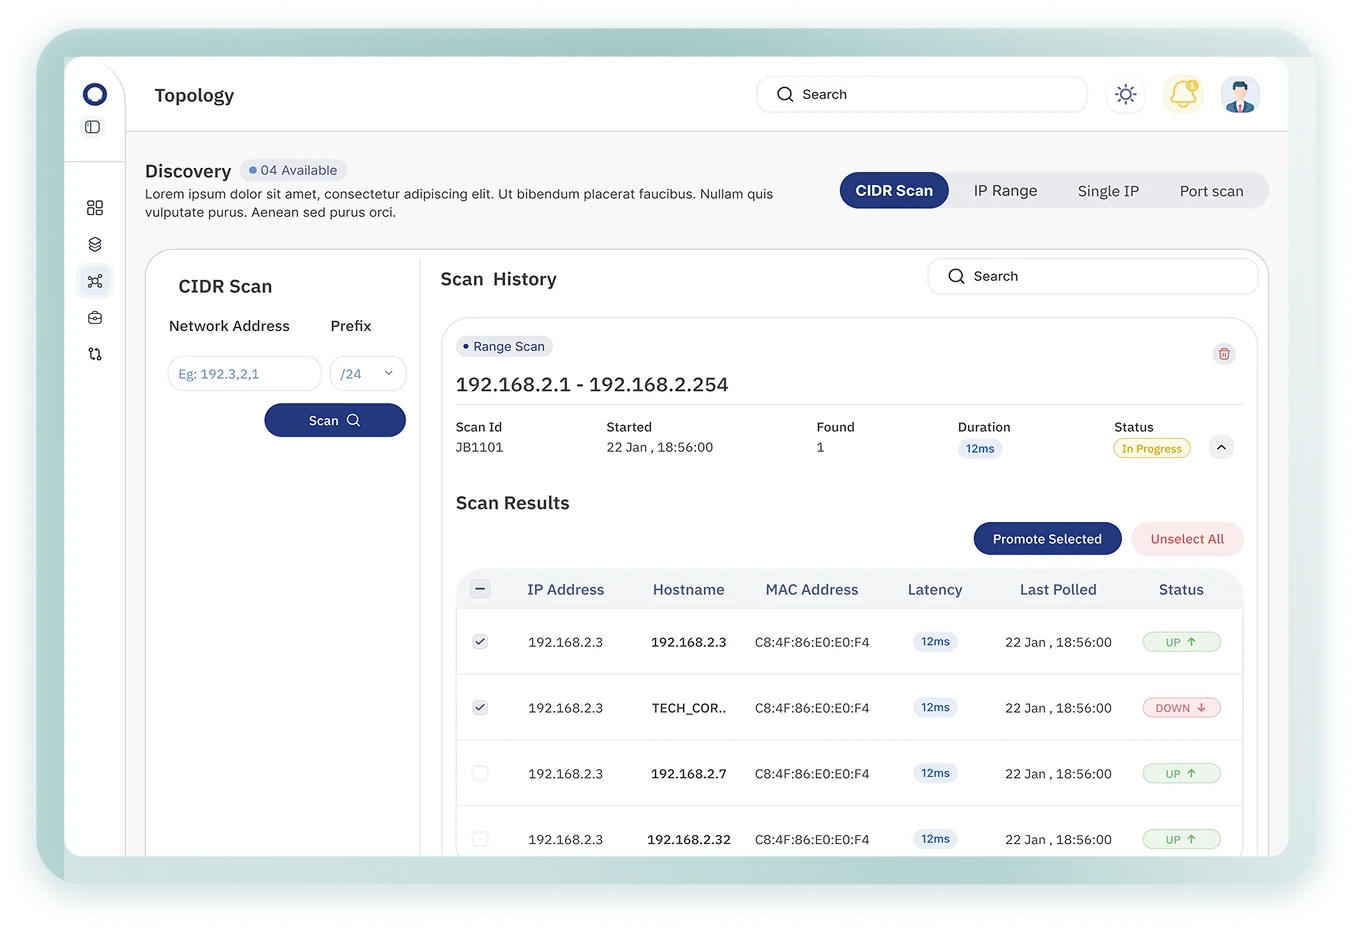Click the TECH_COR.. hostname cell

point(689,708)
